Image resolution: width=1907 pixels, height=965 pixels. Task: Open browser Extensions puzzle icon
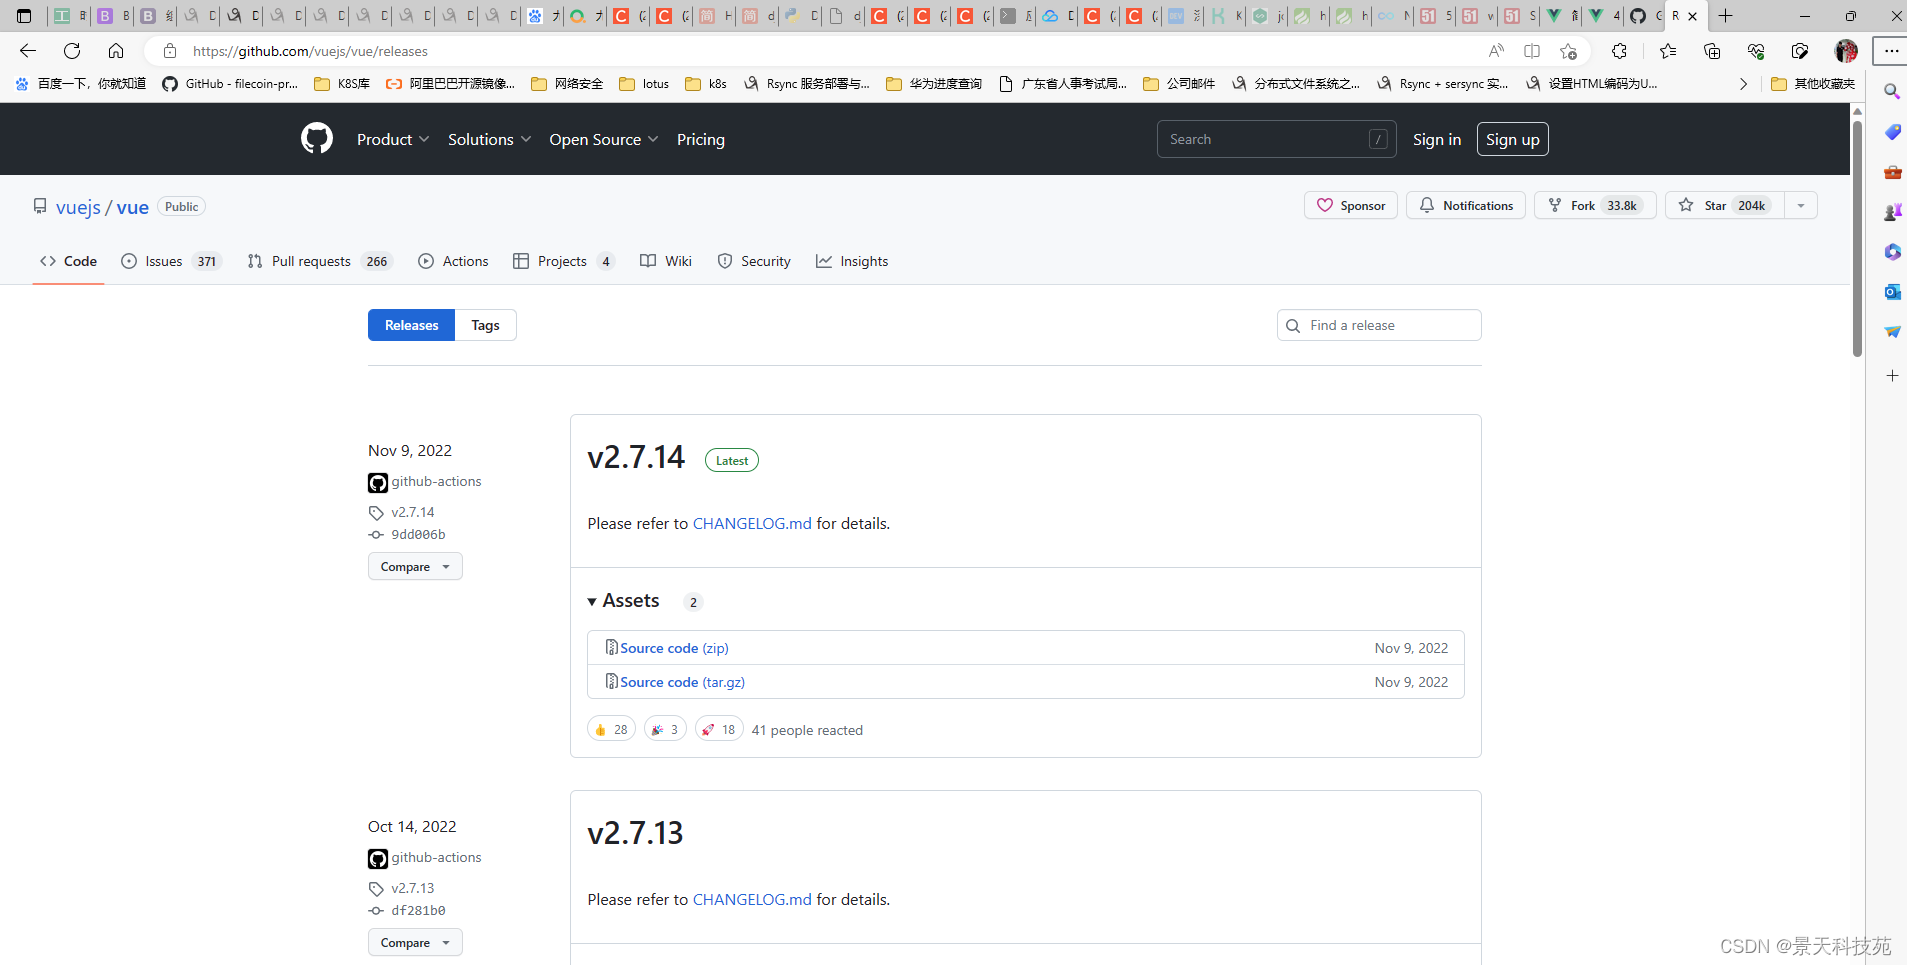coord(1619,51)
